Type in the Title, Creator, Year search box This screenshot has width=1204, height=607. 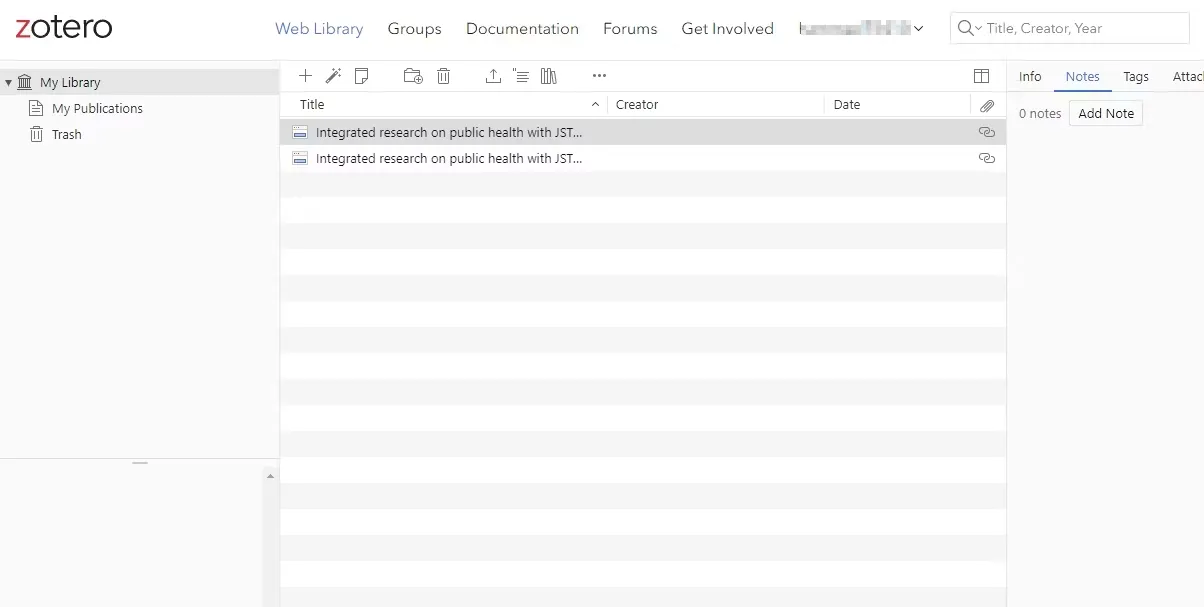[x=1080, y=29]
